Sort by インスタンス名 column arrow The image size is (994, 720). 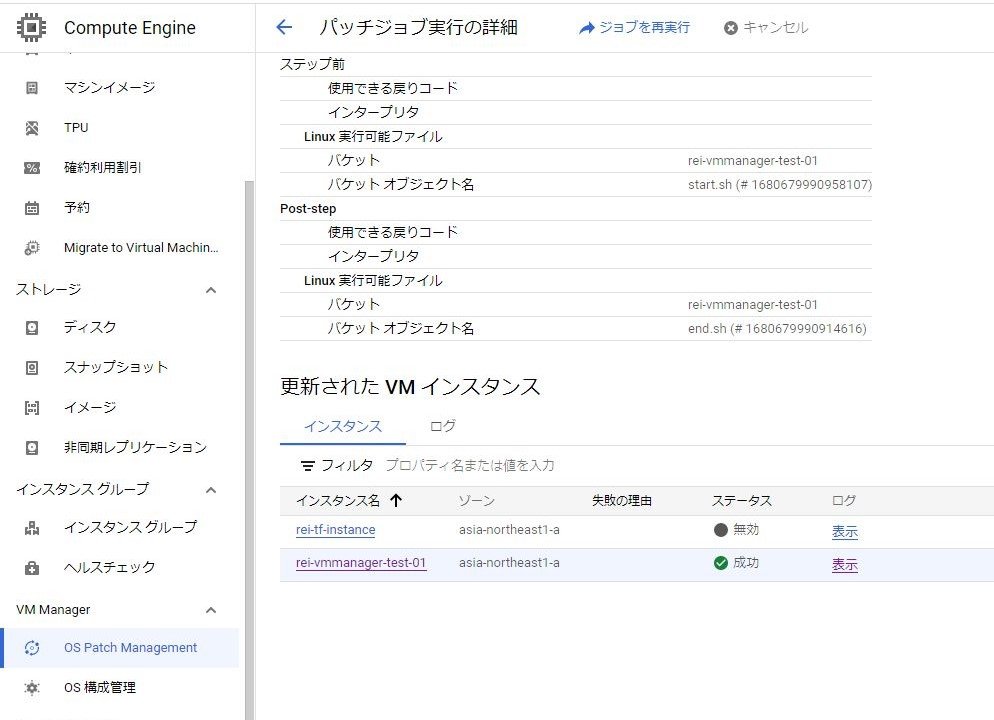tap(396, 501)
